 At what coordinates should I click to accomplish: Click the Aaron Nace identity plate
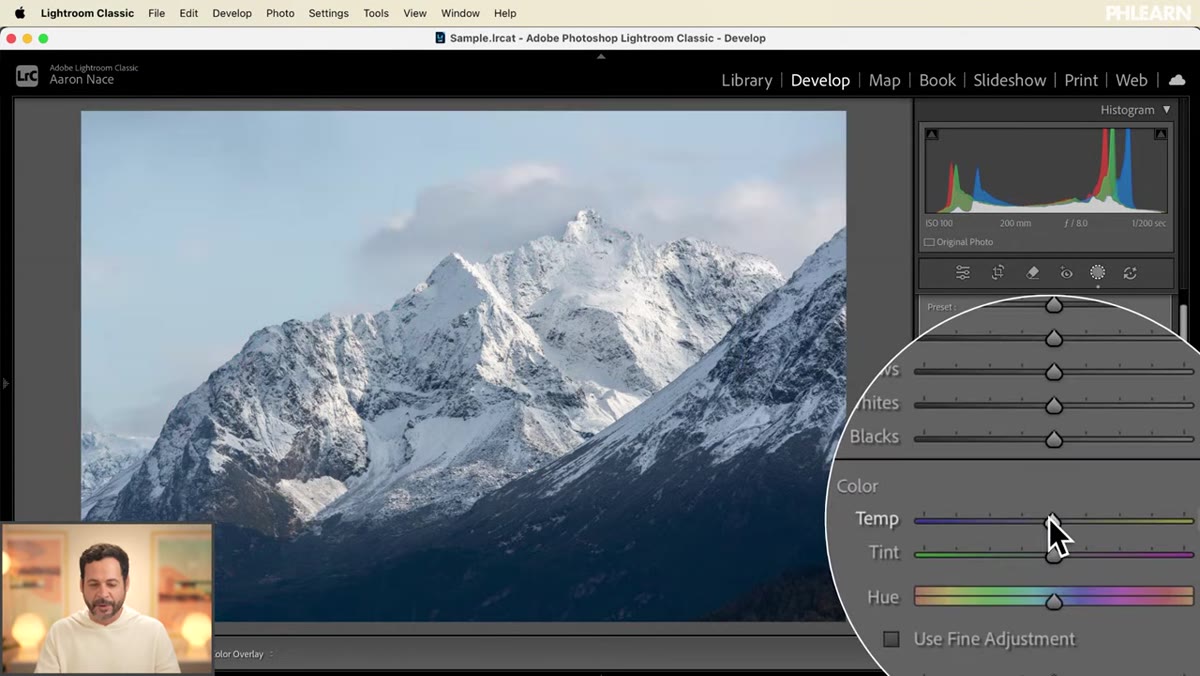pyautogui.click(x=82, y=80)
